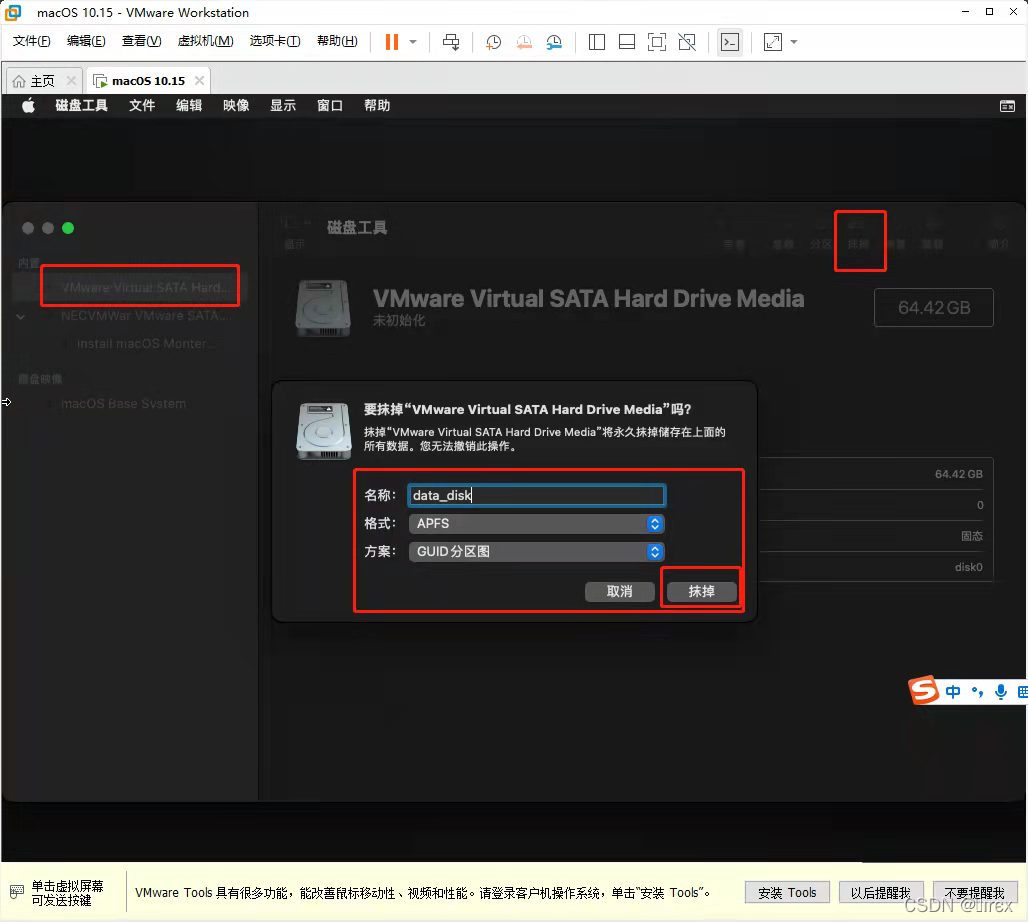Pause the virtual machine with the orange pause icon
This screenshot has width=1028, height=922.
point(391,42)
